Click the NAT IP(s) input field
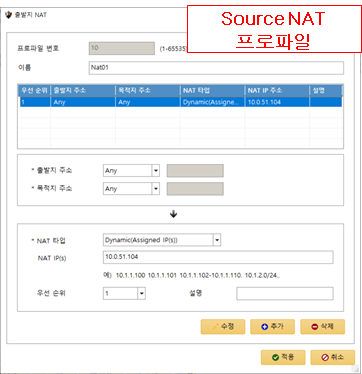The width and height of the screenshot is (362, 374). pos(218,257)
